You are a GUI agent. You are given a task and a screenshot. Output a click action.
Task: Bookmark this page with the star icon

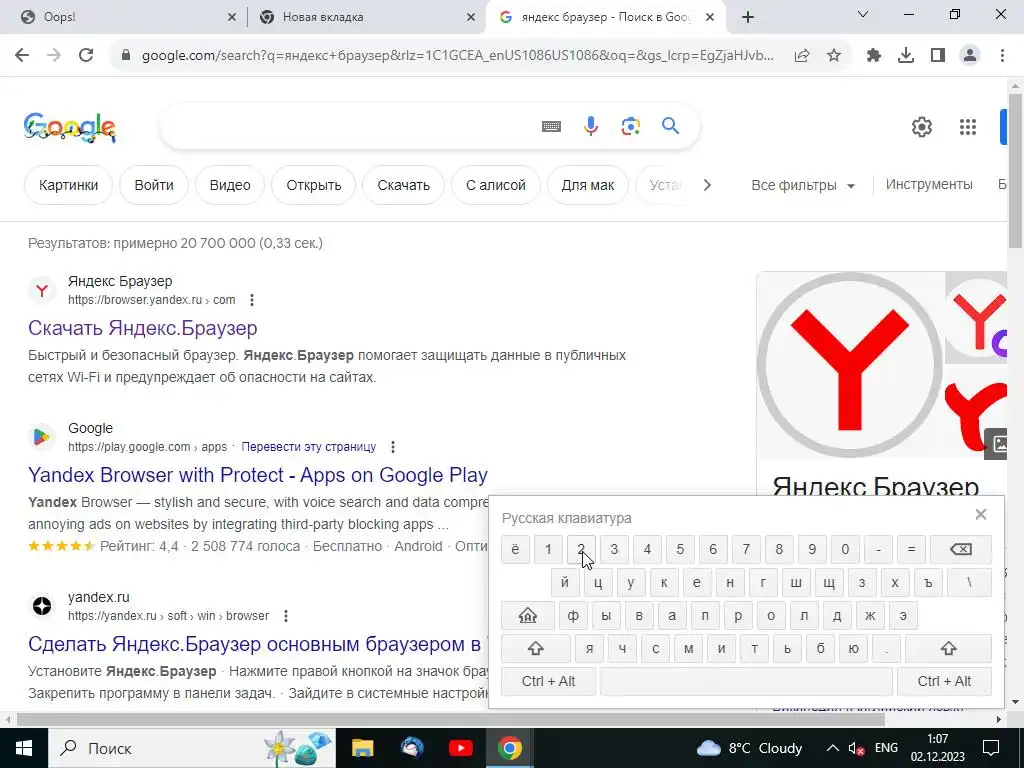834,56
